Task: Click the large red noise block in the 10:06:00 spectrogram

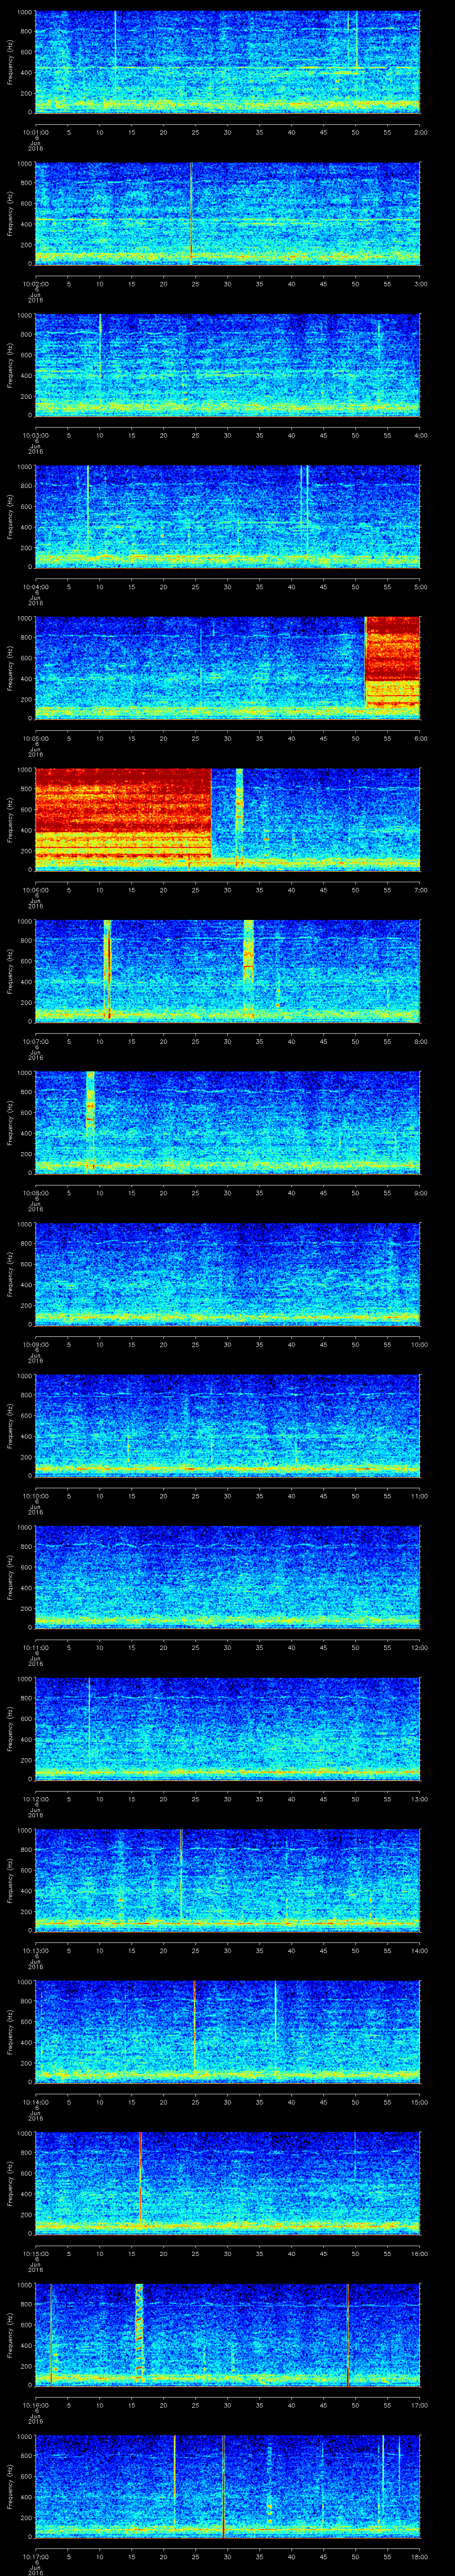Action: (123, 814)
